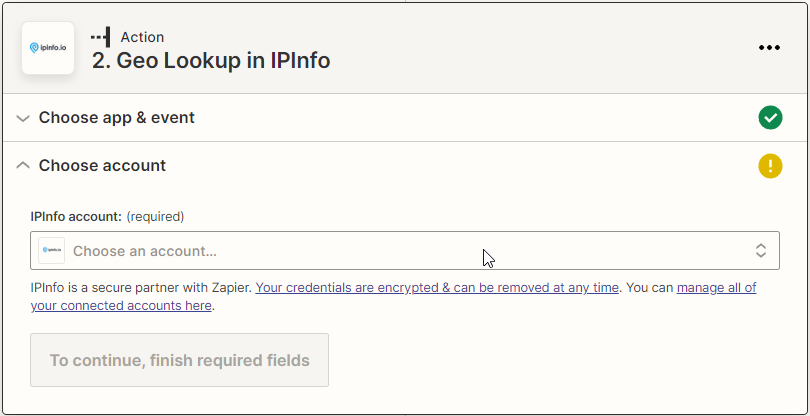The width and height of the screenshot is (810, 416).
Task: Select the Choose account section header
Action: (x=102, y=166)
